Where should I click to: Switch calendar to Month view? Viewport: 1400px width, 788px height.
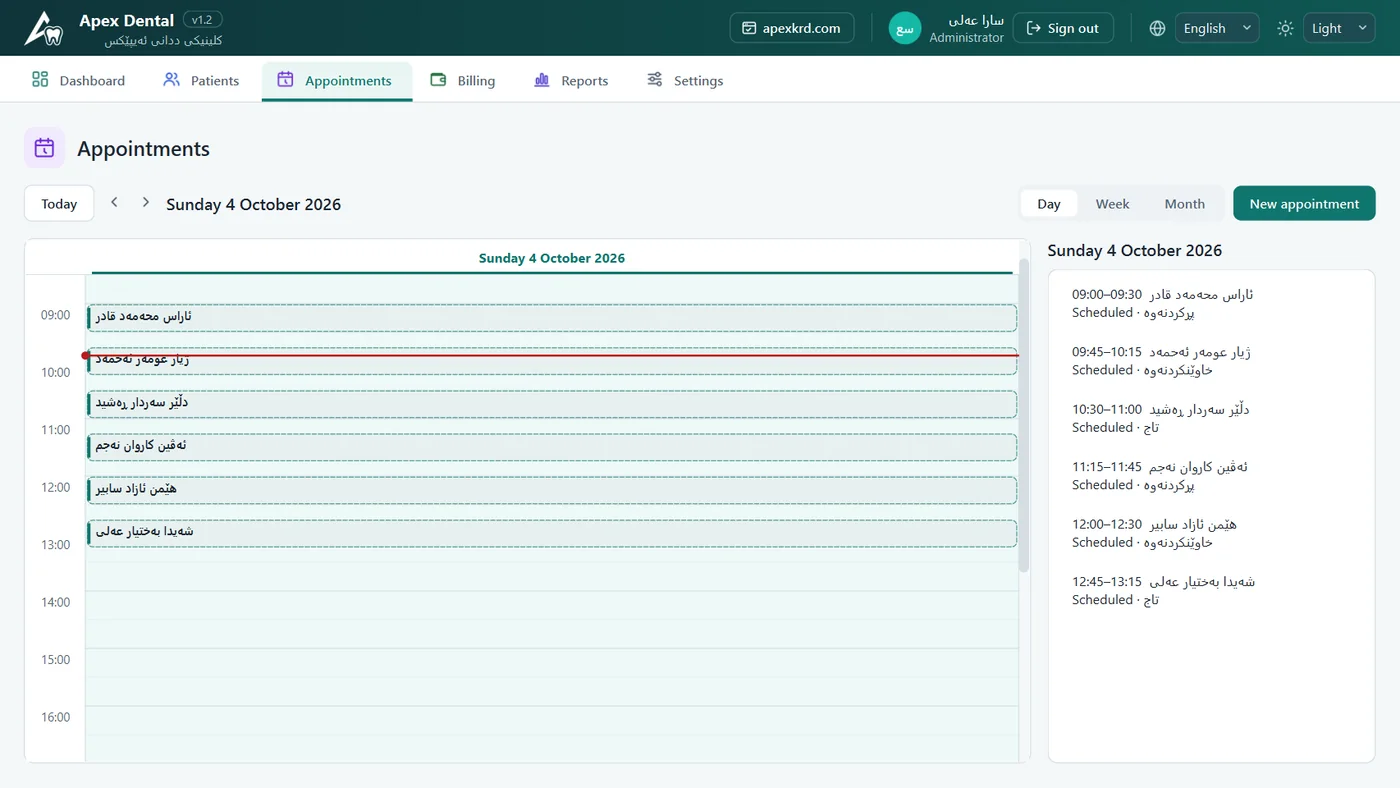pyautogui.click(x=1185, y=204)
